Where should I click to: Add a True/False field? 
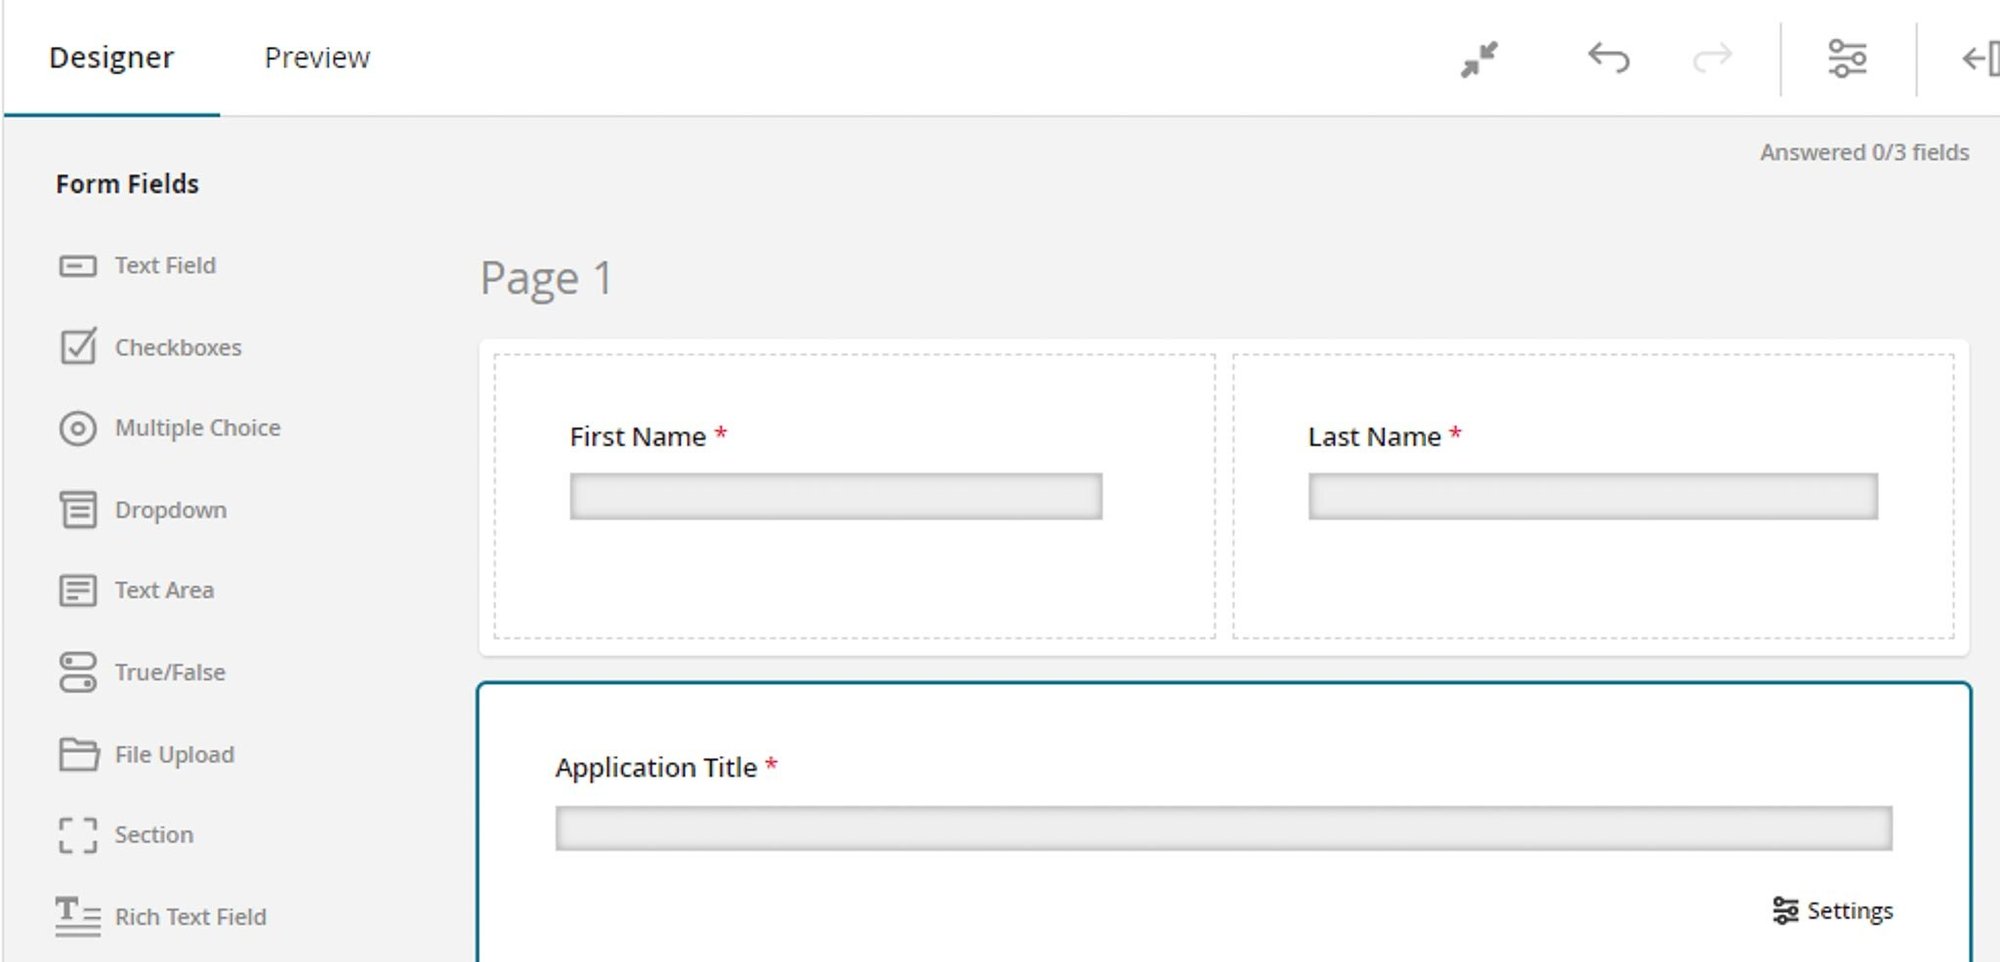coord(170,672)
